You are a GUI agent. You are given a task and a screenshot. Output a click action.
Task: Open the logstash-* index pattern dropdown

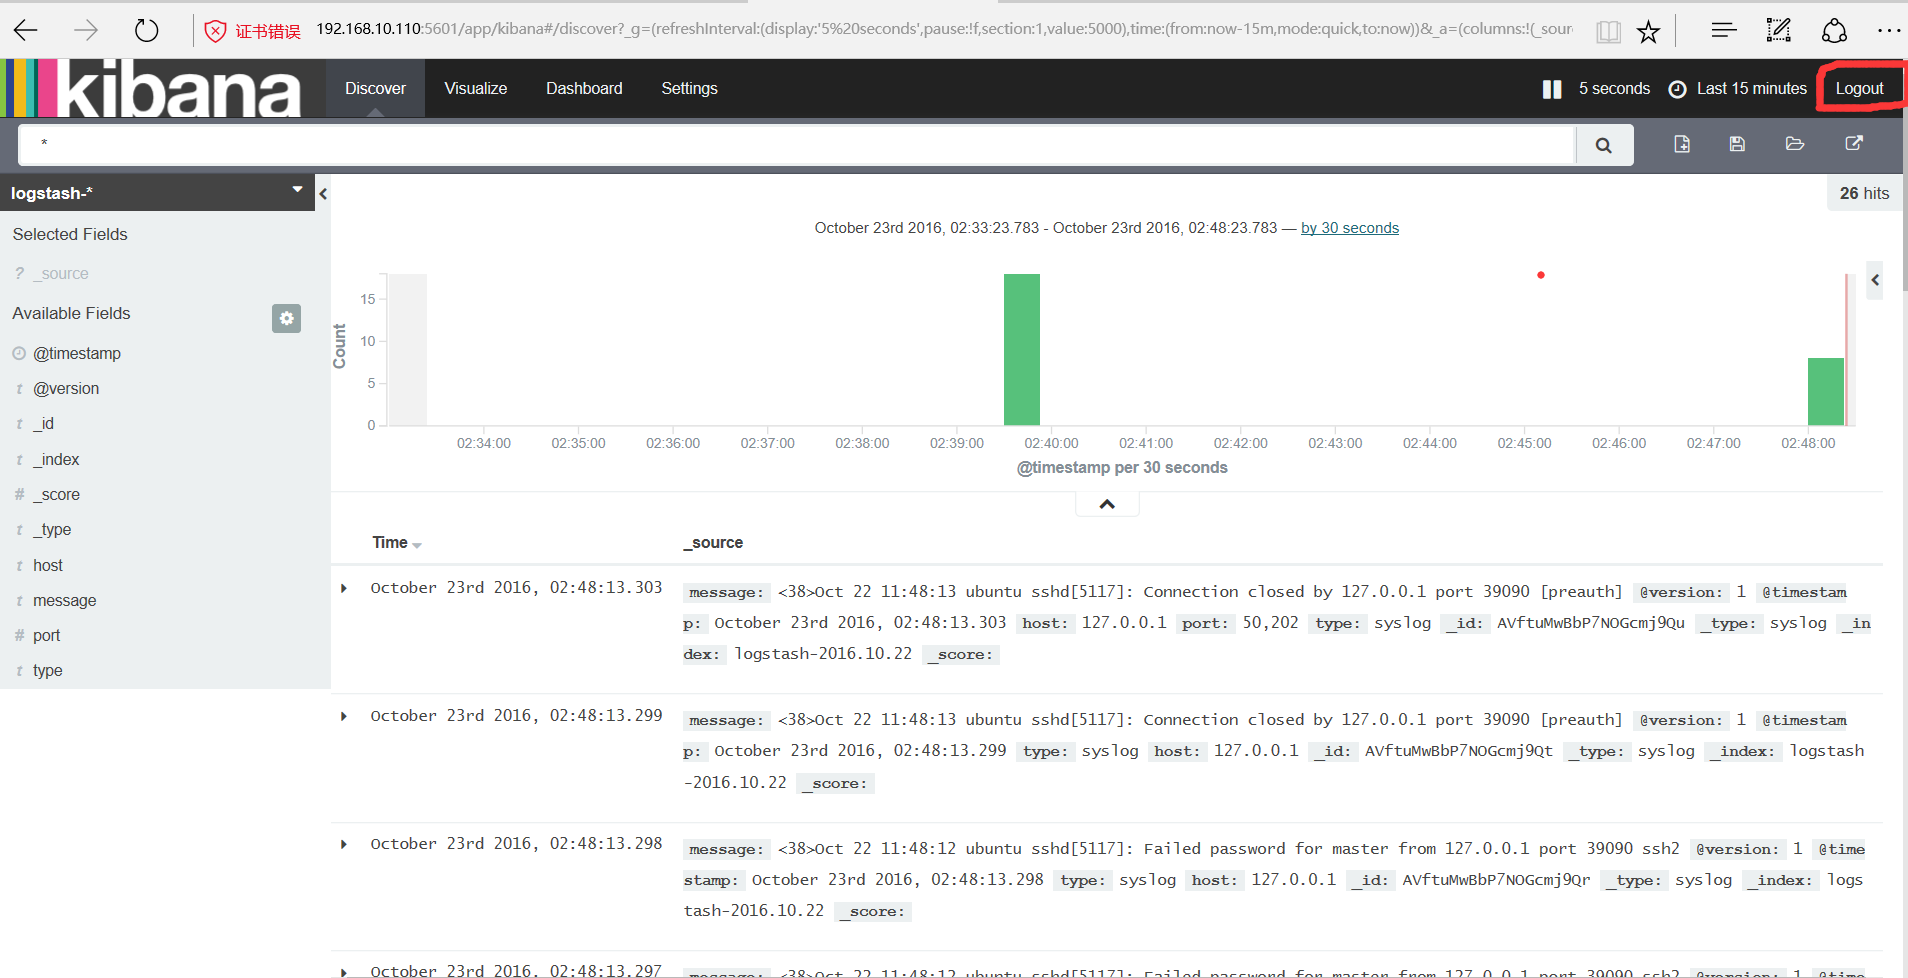point(157,192)
